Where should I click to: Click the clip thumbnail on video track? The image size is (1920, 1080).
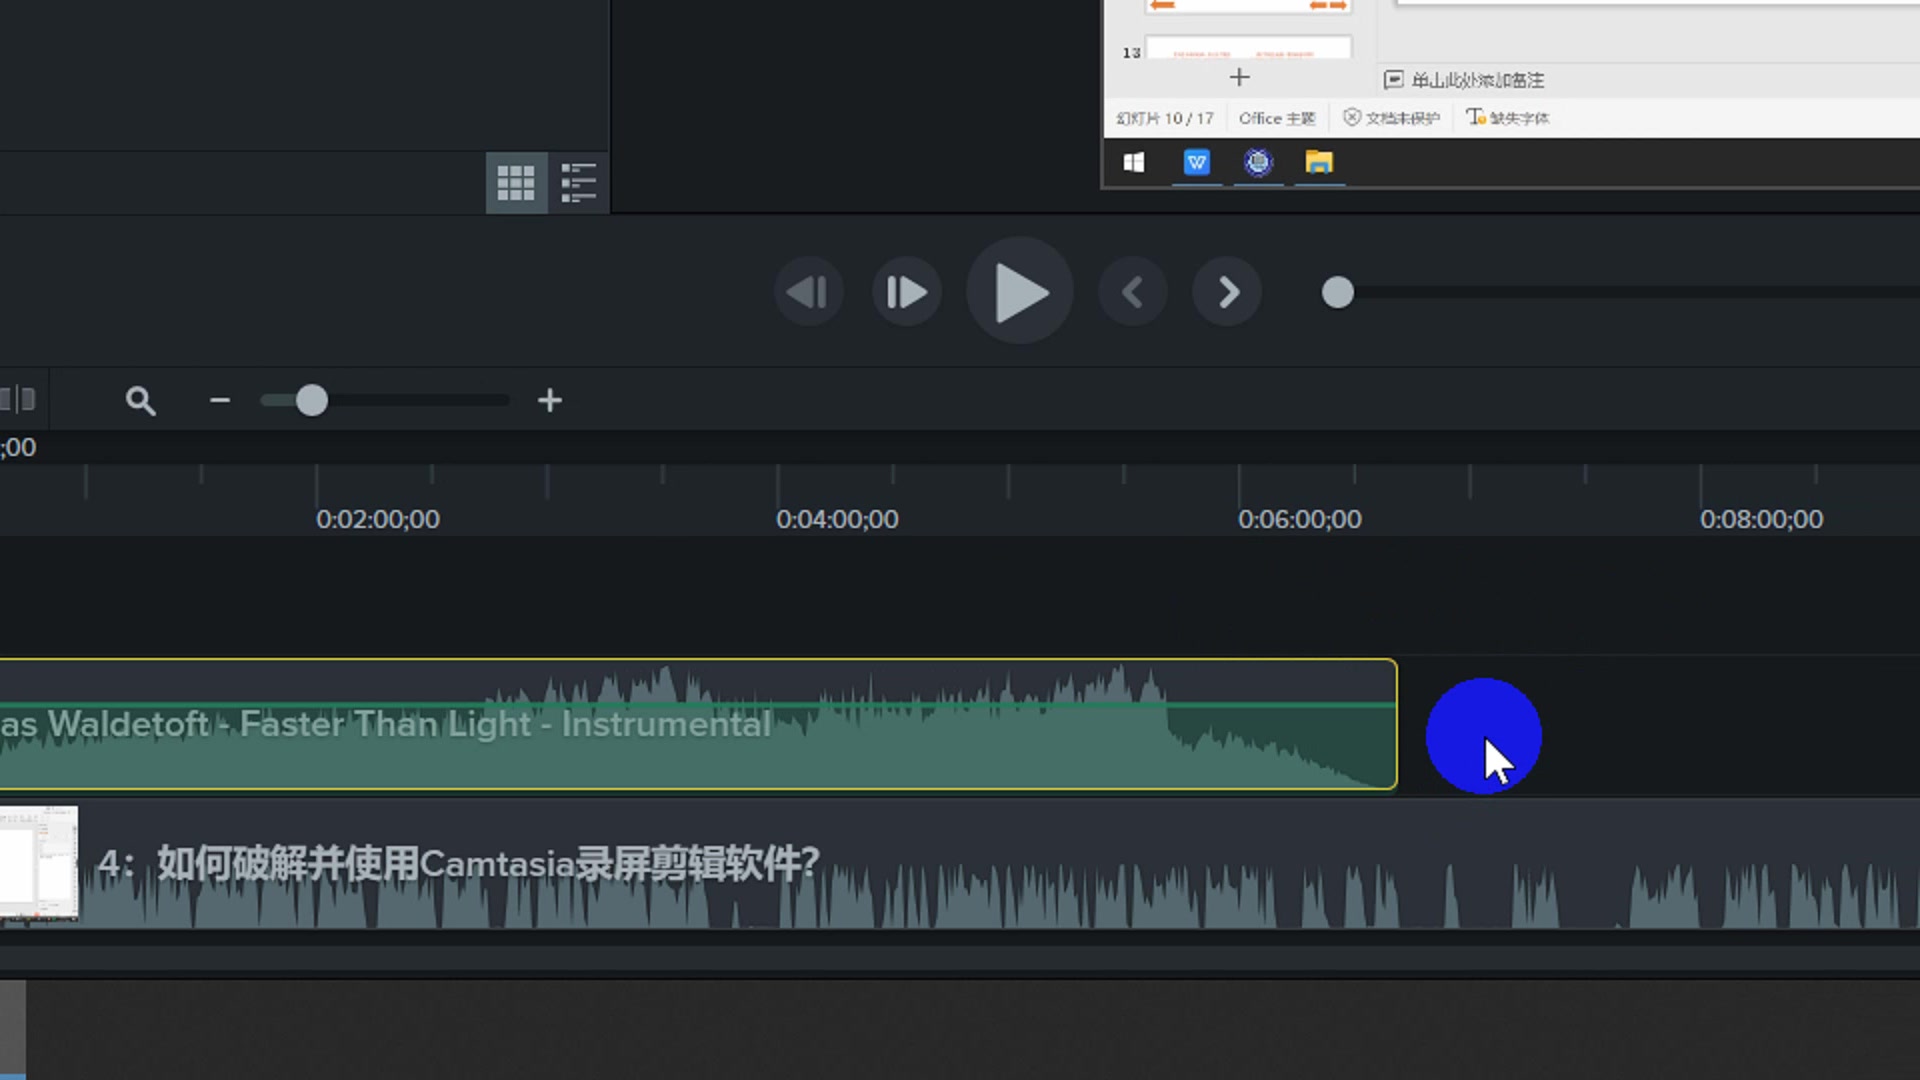(x=38, y=863)
